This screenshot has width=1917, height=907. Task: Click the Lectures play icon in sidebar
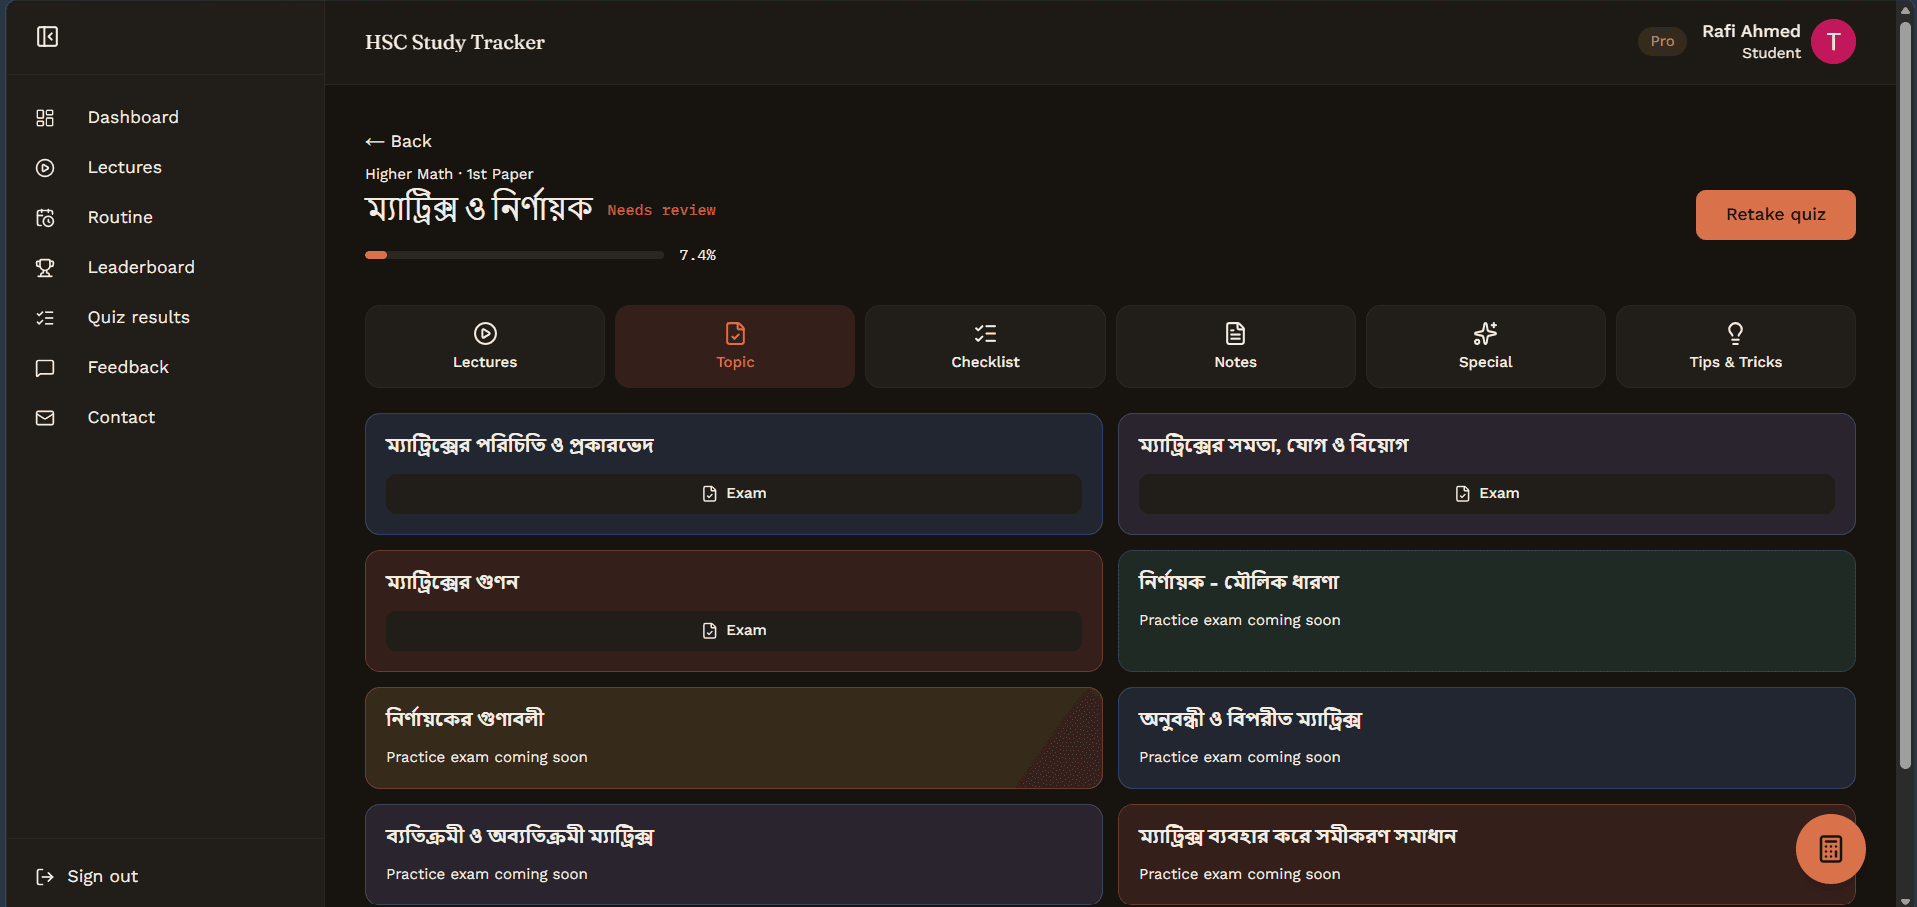click(x=45, y=168)
